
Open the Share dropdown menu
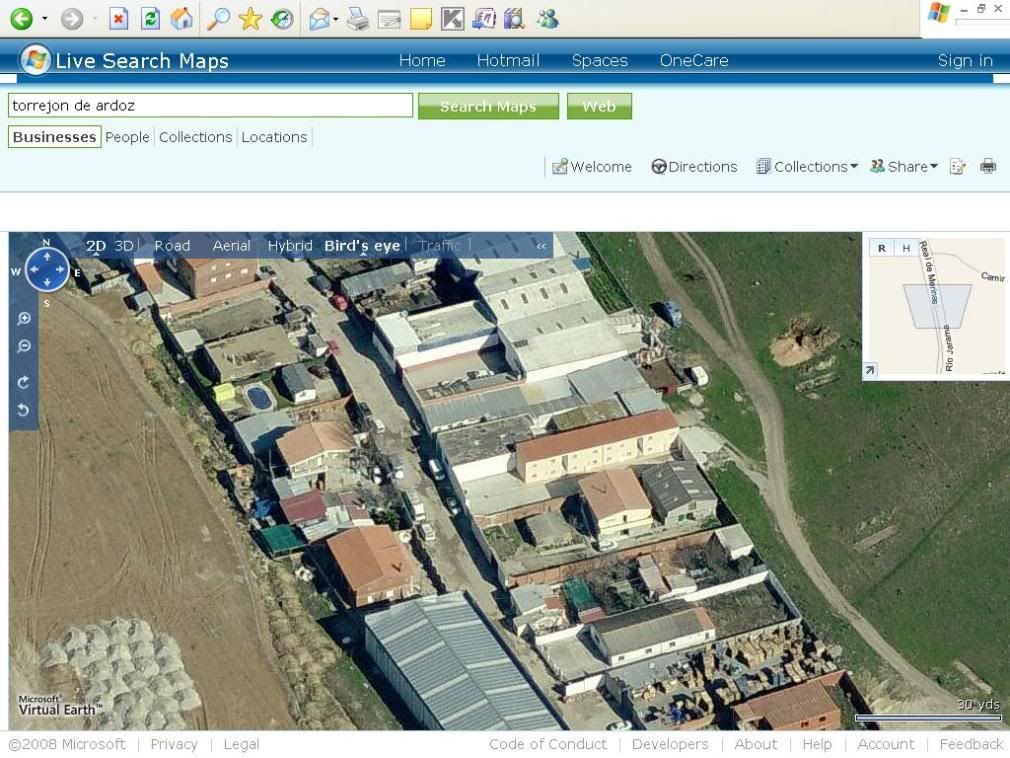[x=904, y=167]
